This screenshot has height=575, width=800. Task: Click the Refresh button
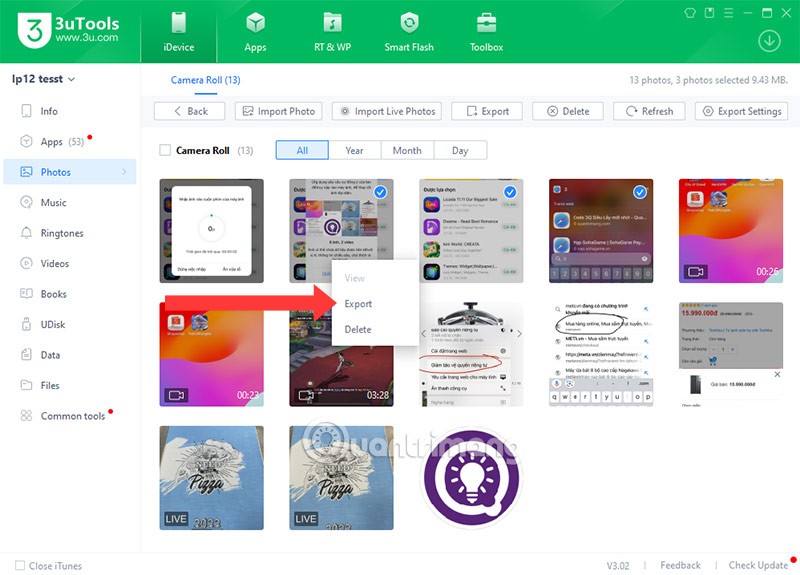648,111
